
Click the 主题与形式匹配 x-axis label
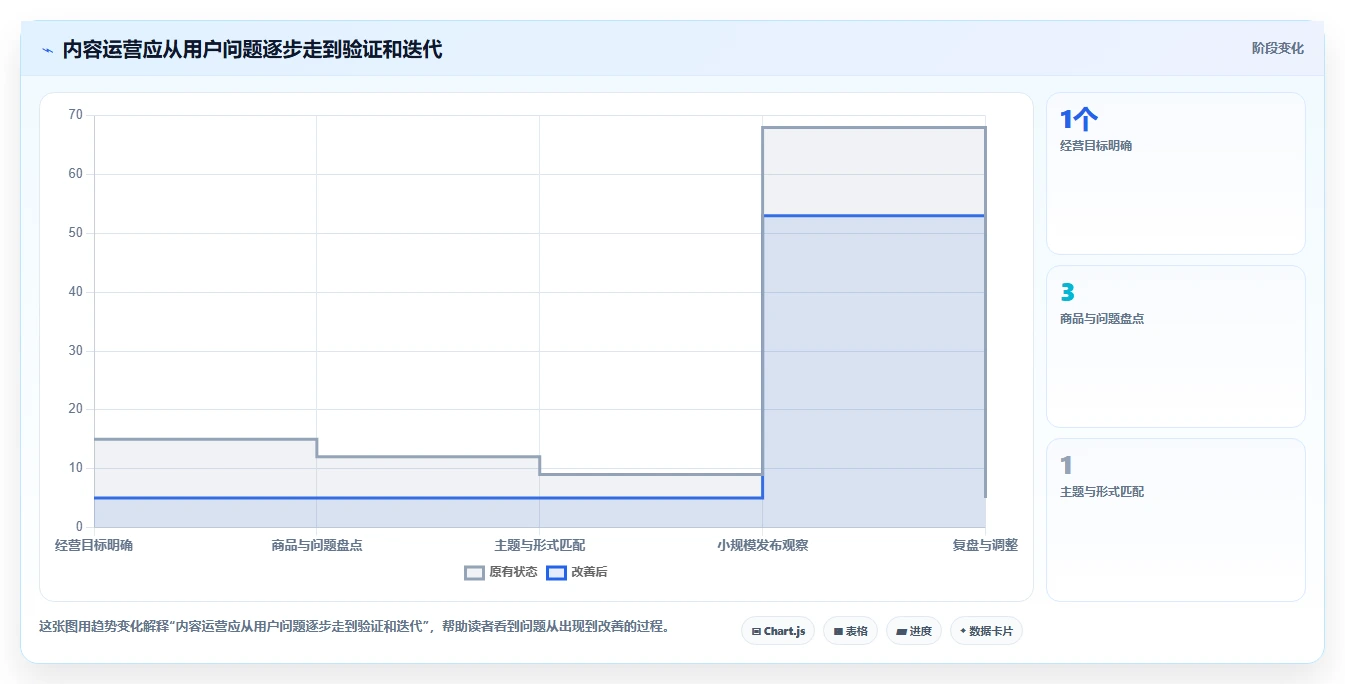point(540,545)
